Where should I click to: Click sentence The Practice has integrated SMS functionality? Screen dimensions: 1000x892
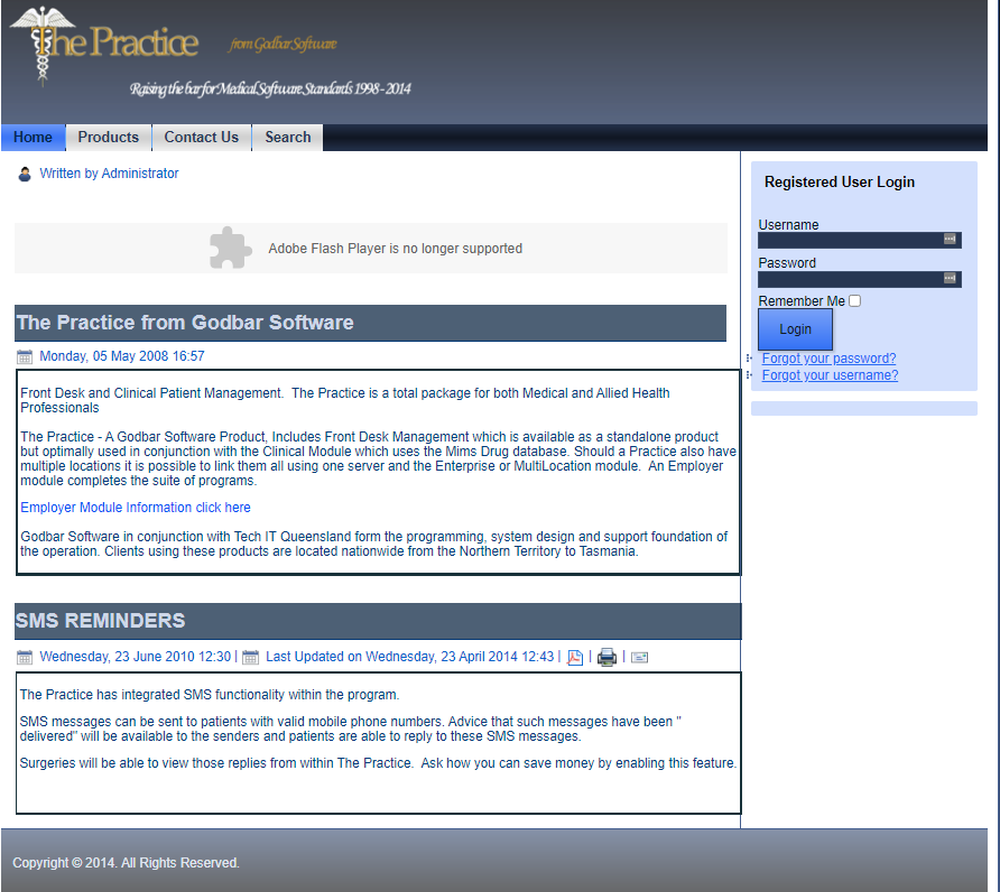click(x=209, y=694)
